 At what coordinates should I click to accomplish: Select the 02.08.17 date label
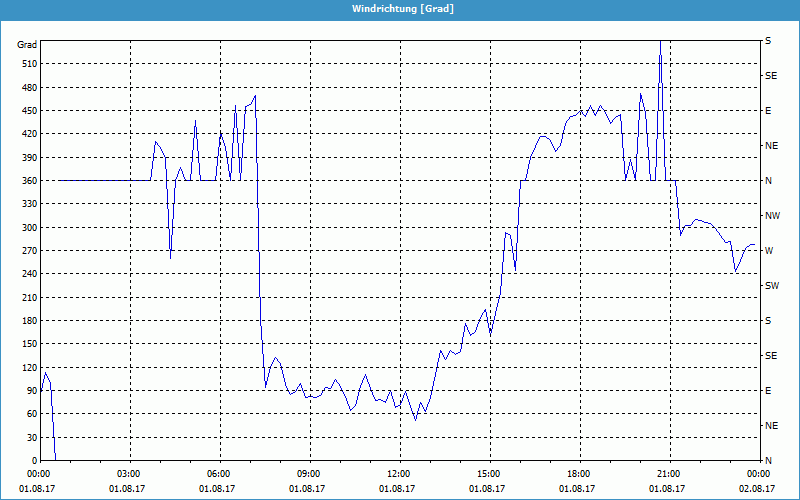tap(757, 489)
